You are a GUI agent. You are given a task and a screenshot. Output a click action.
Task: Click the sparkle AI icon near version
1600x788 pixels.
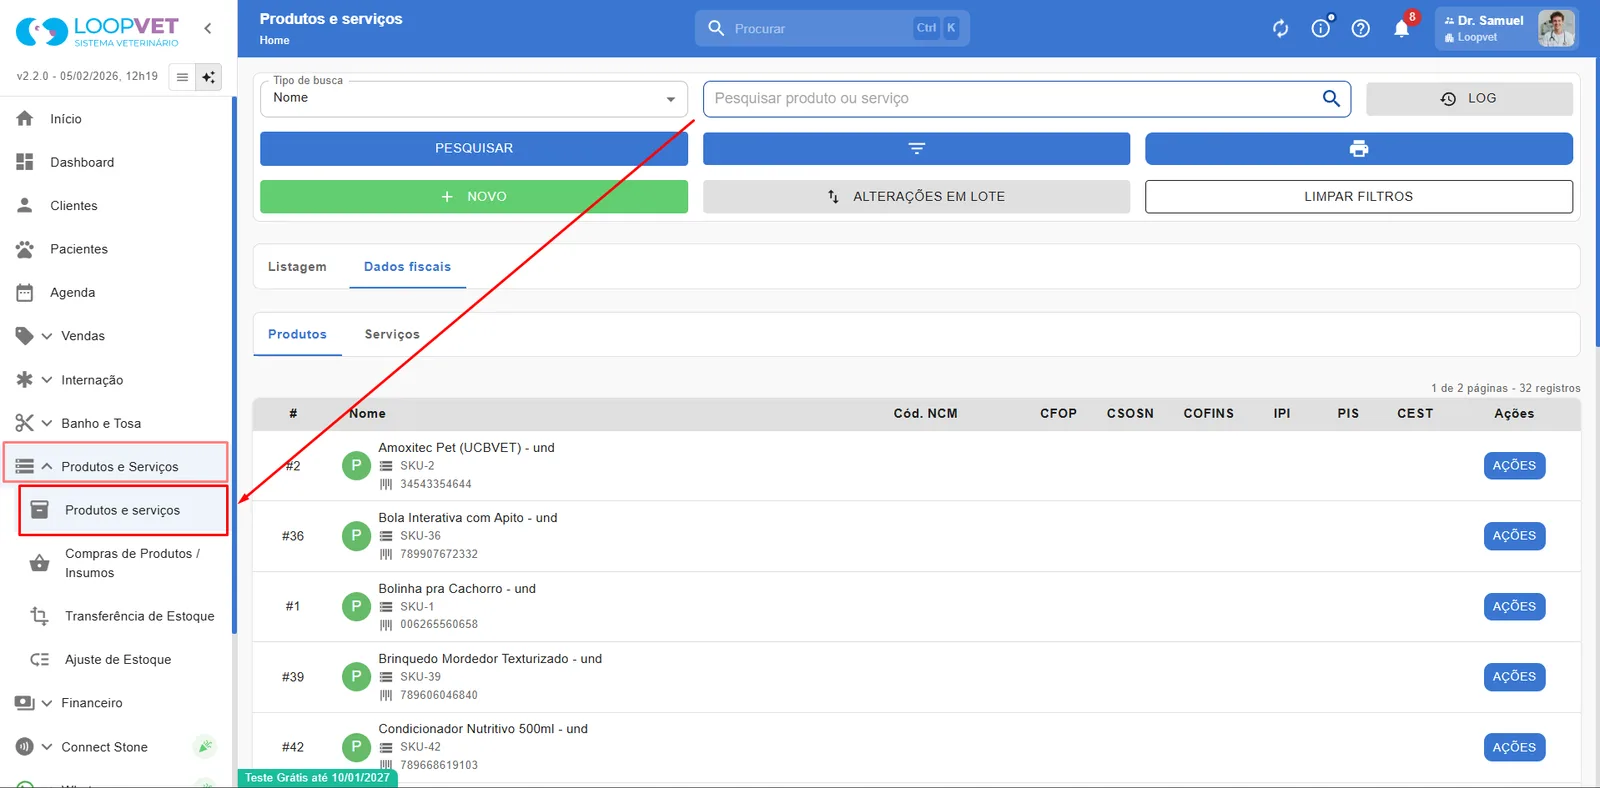tap(208, 77)
